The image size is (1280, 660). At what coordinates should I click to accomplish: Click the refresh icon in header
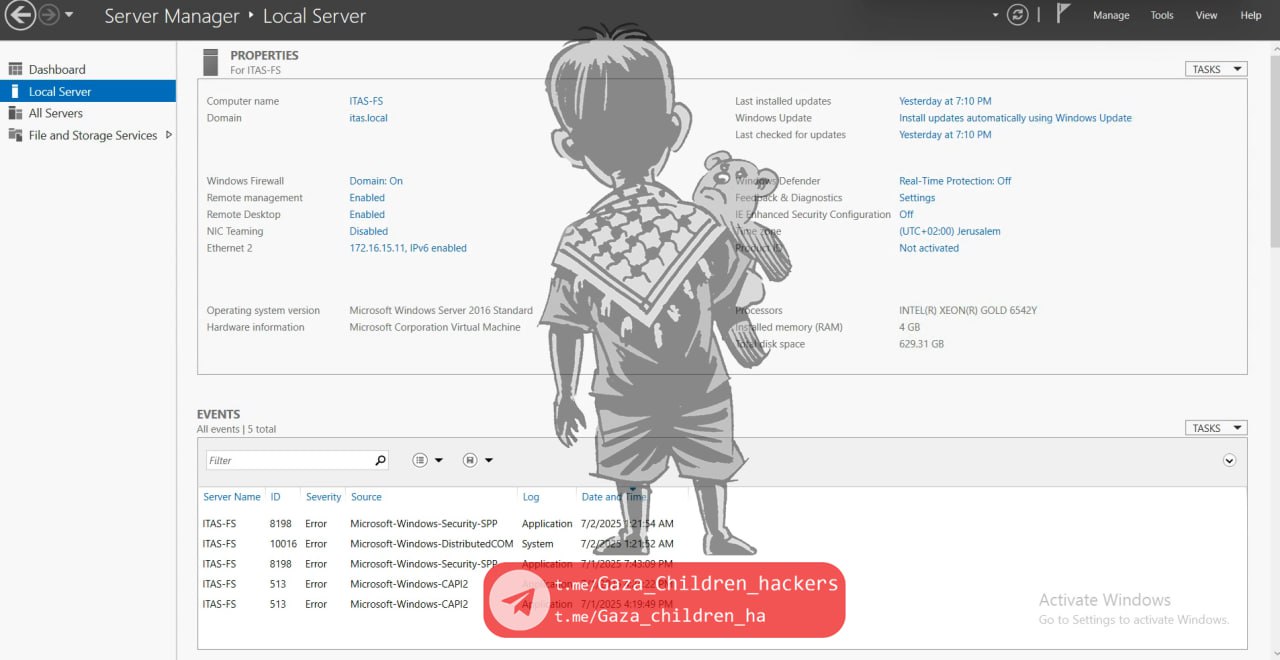(1018, 15)
